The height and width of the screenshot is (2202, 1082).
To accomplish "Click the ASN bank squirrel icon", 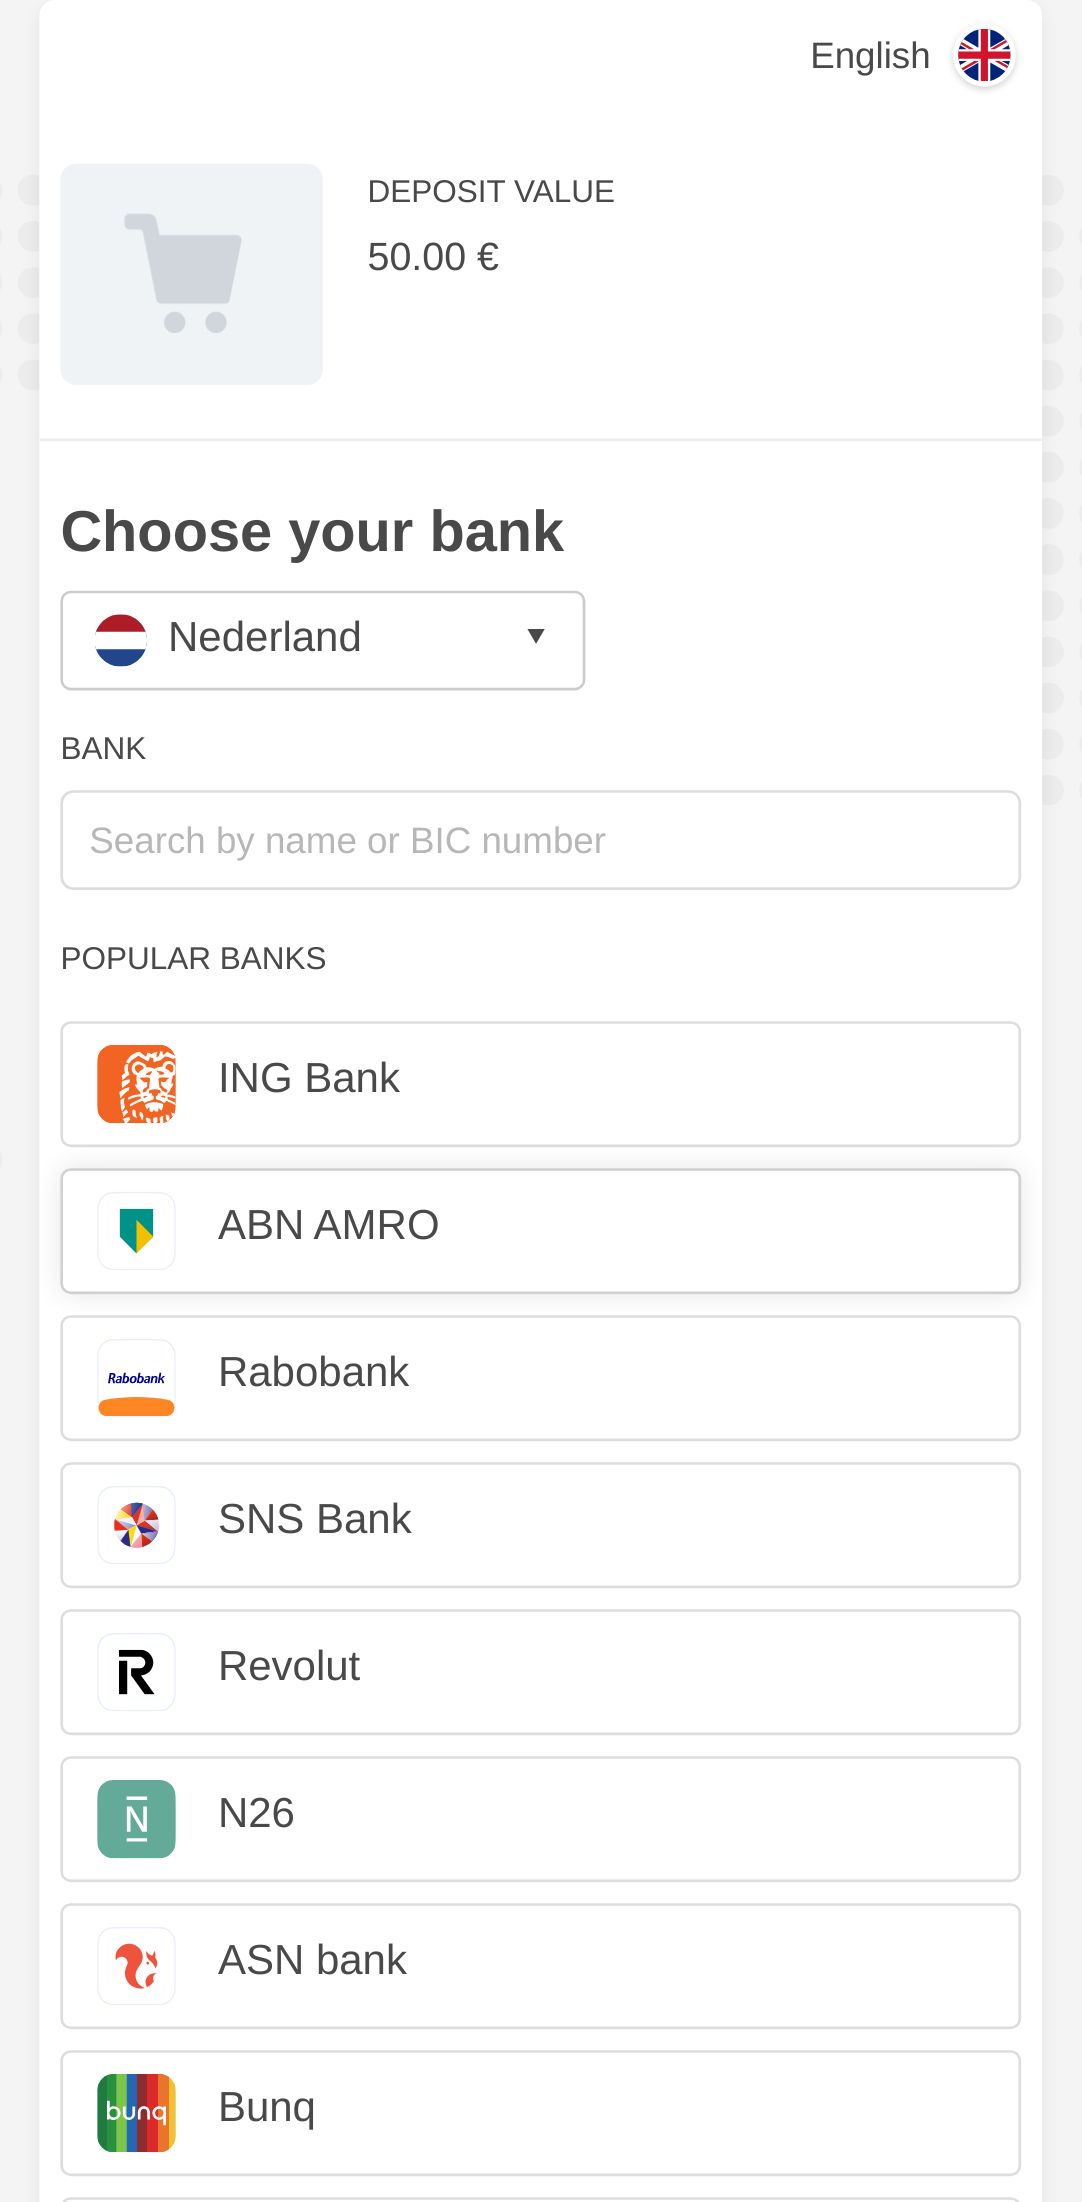I will tap(136, 1966).
